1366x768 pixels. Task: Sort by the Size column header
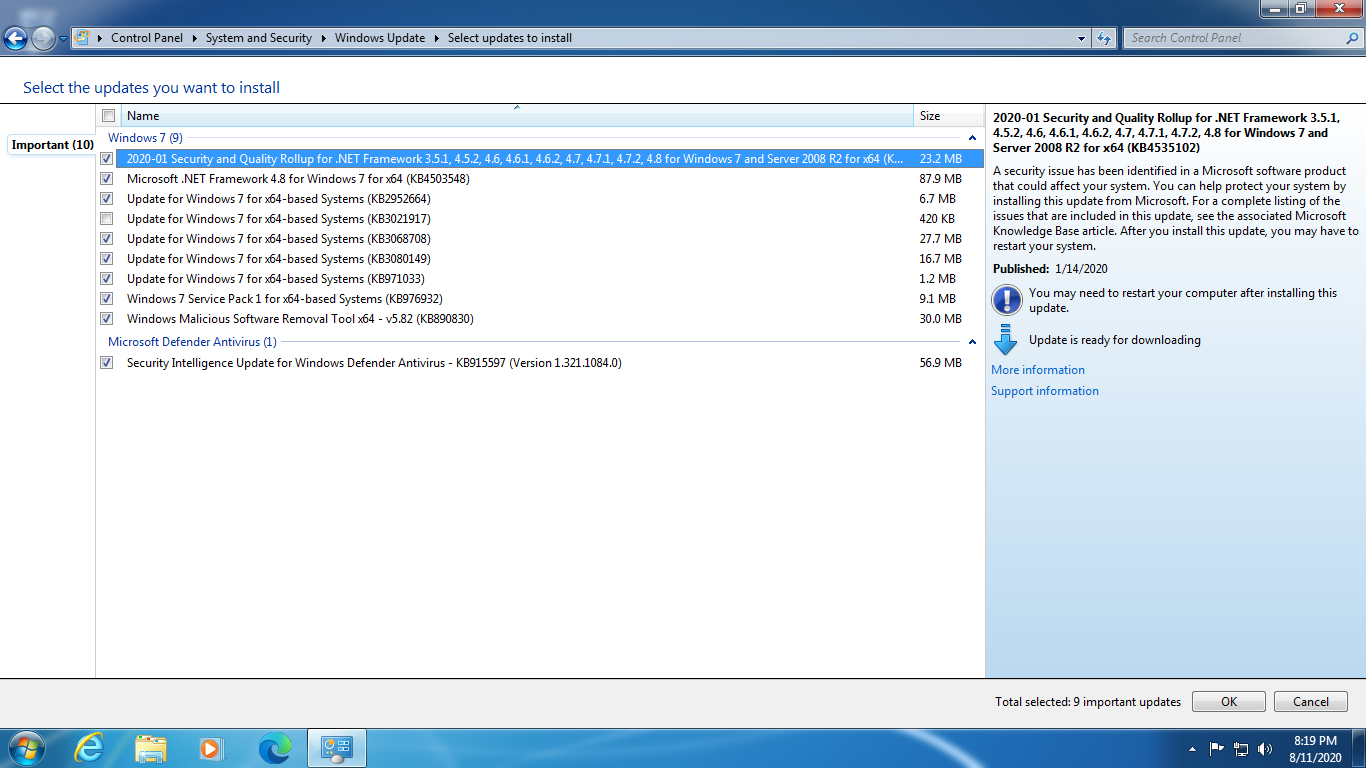click(948, 116)
